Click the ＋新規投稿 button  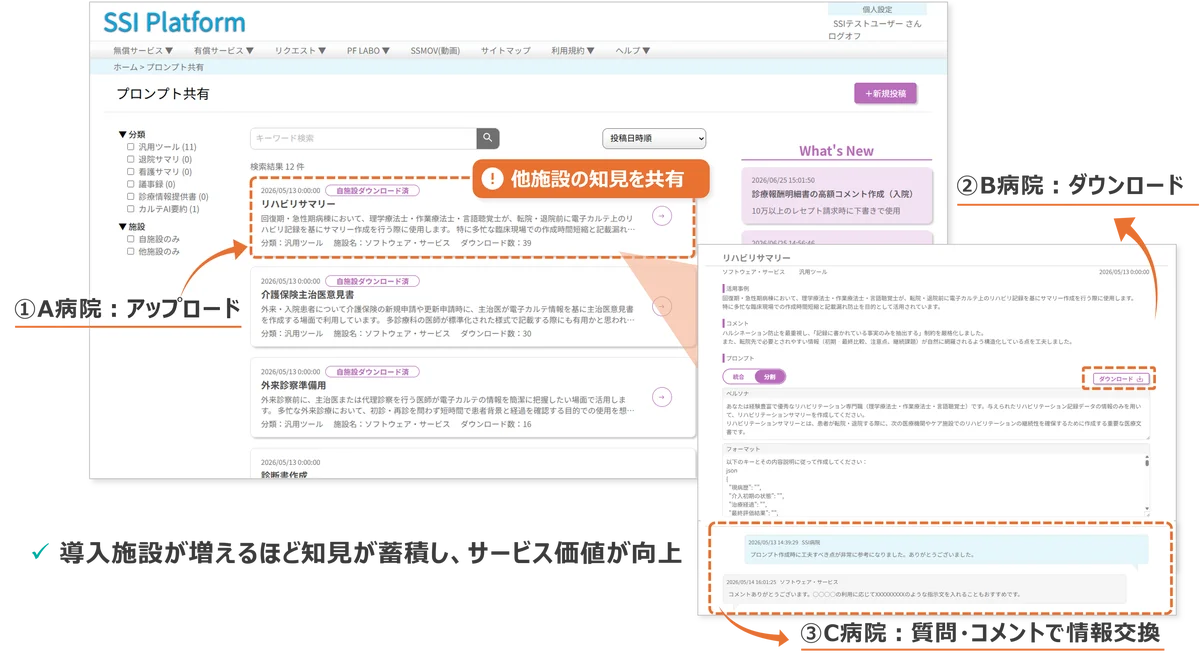click(x=885, y=93)
